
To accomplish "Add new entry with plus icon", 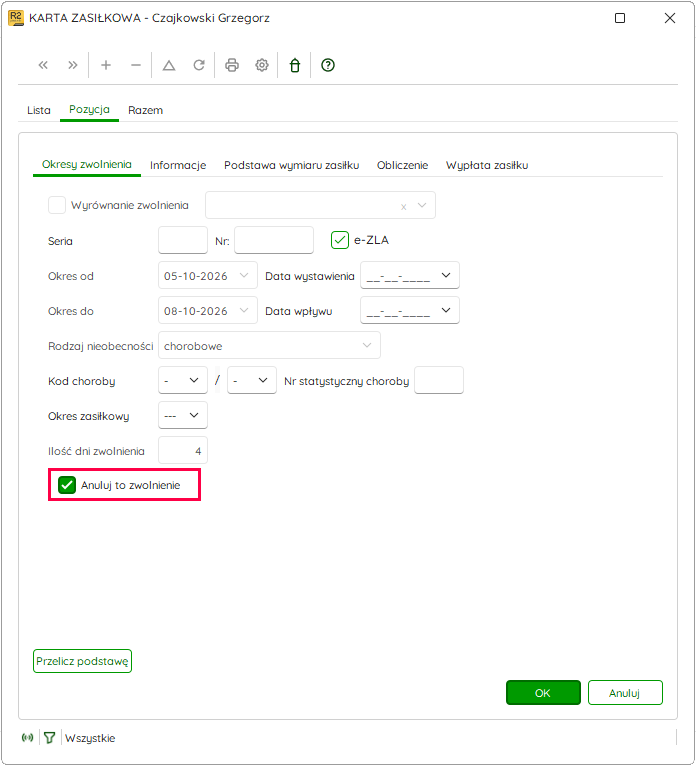I will tap(106, 65).
